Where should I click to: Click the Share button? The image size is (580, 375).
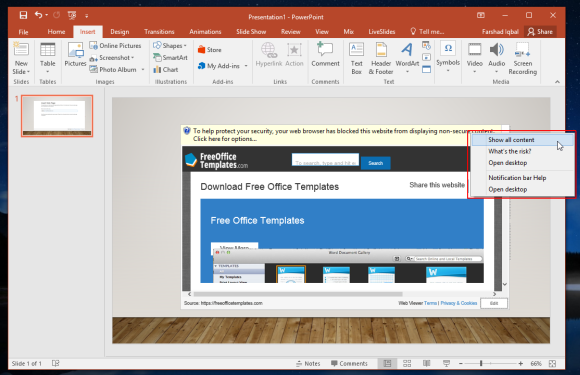click(540, 32)
